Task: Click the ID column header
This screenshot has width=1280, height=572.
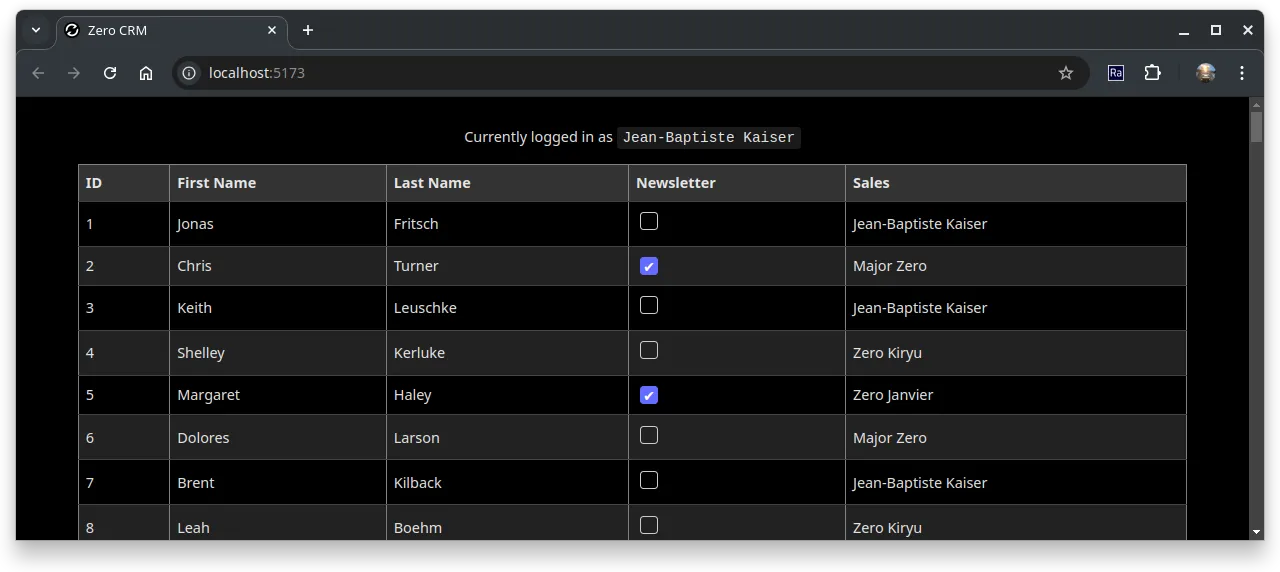Action: click(124, 183)
